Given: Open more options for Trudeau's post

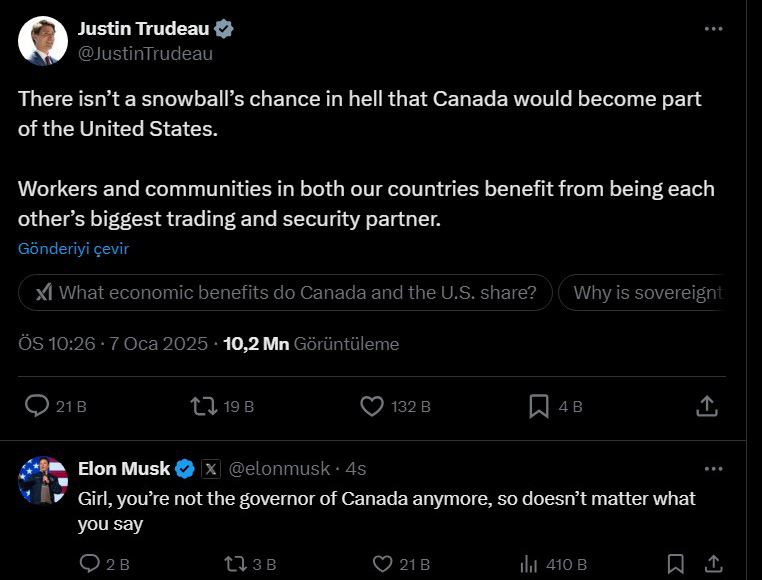Looking at the screenshot, I should (x=713, y=29).
